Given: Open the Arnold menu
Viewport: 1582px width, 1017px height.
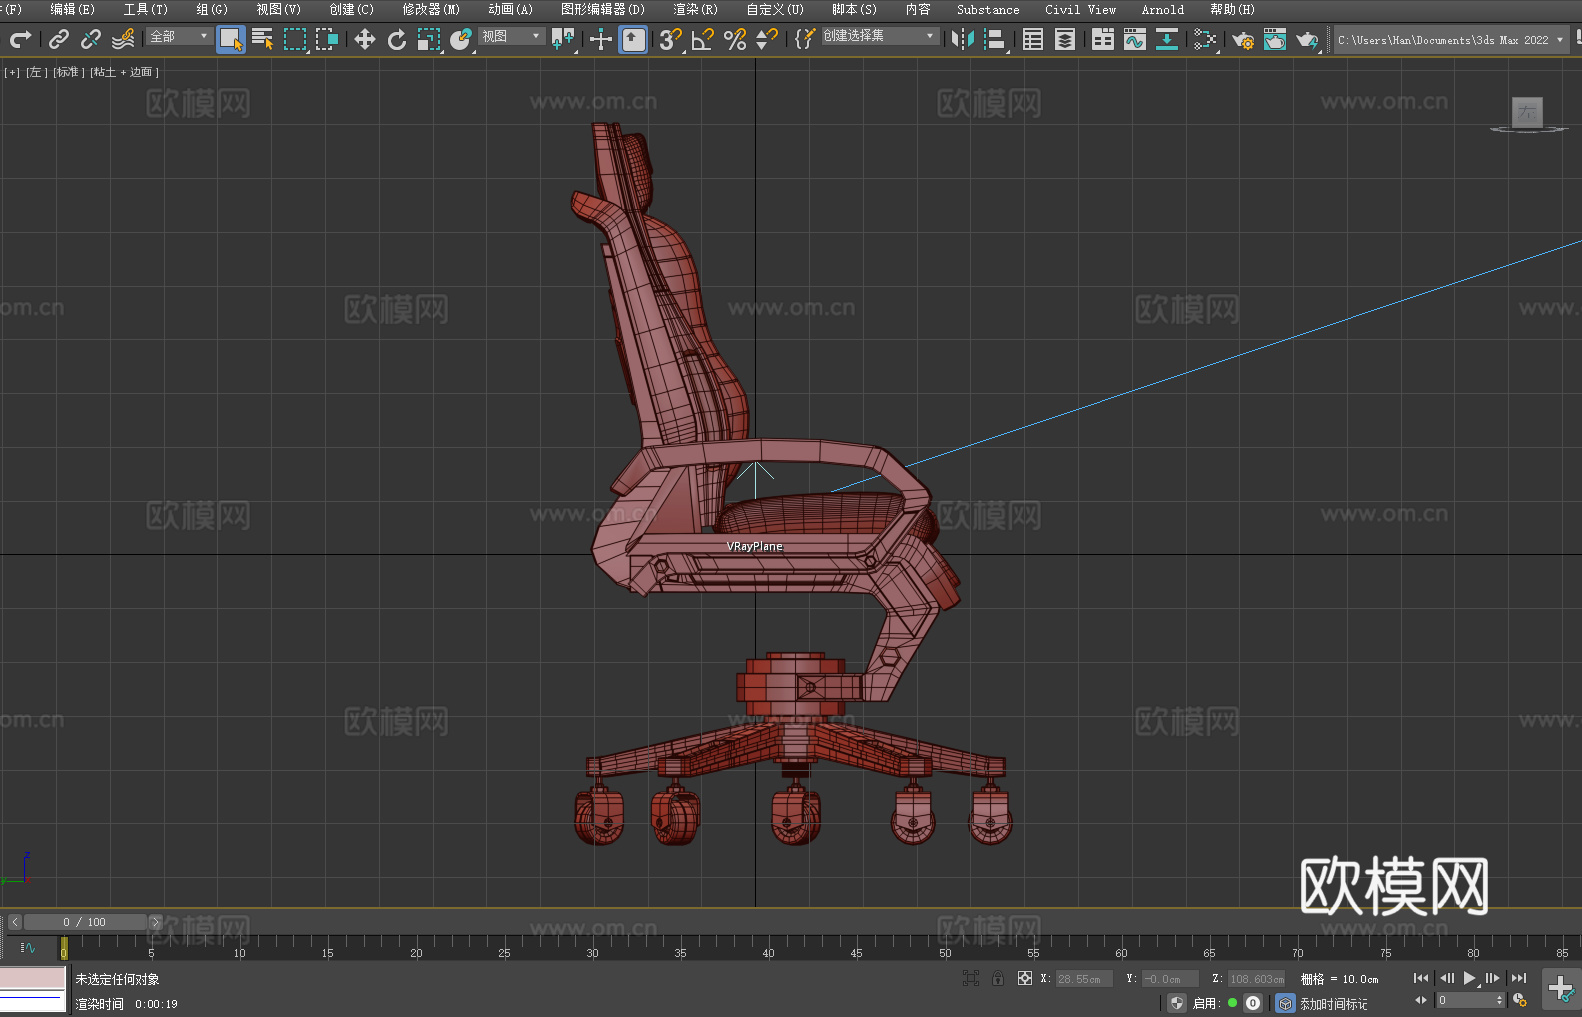Looking at the screenshot, I should pyautogui.click(x=1162, y=9).
